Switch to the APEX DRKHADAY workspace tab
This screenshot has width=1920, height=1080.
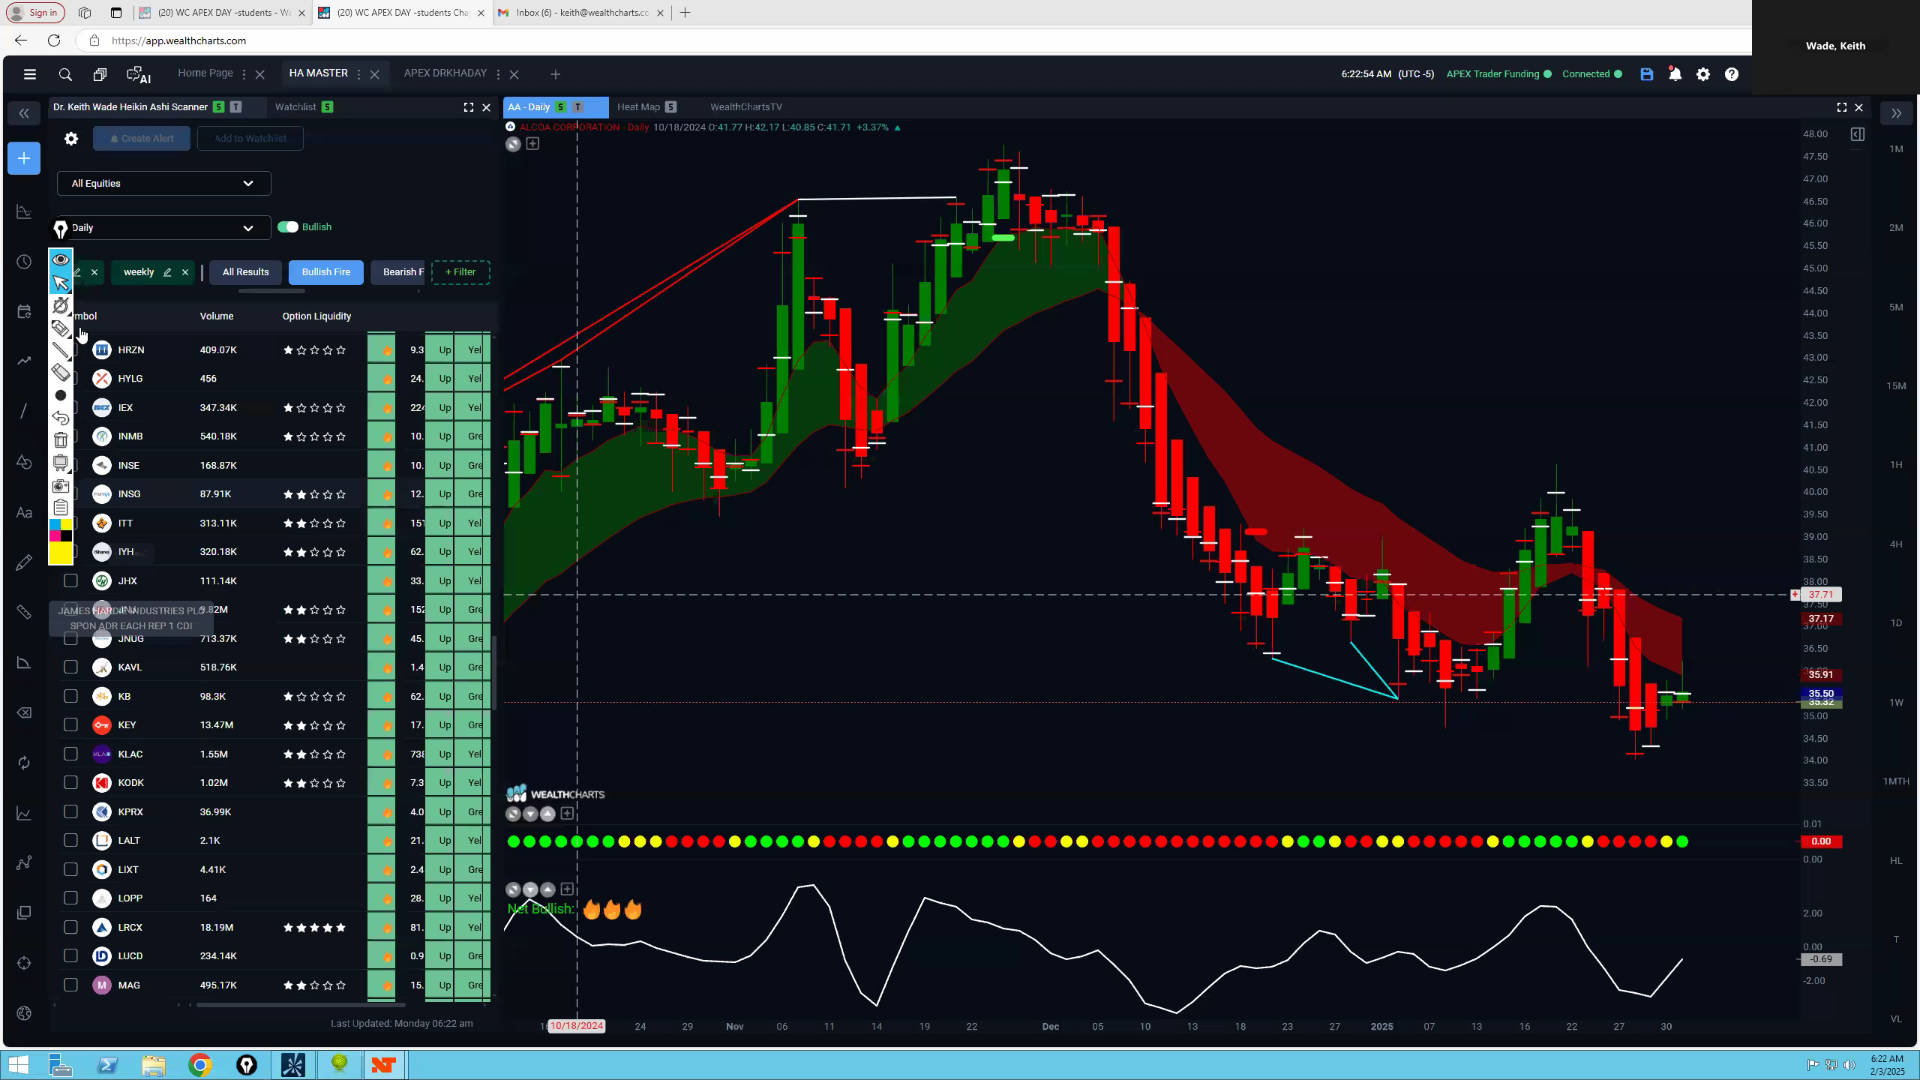click(445, 73)
